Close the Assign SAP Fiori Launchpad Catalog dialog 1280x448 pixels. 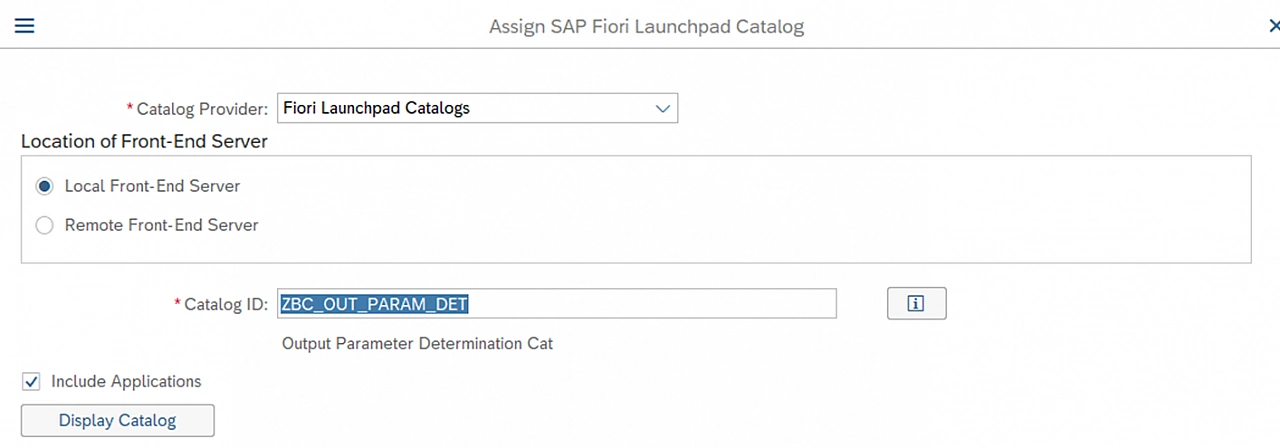1273,27
